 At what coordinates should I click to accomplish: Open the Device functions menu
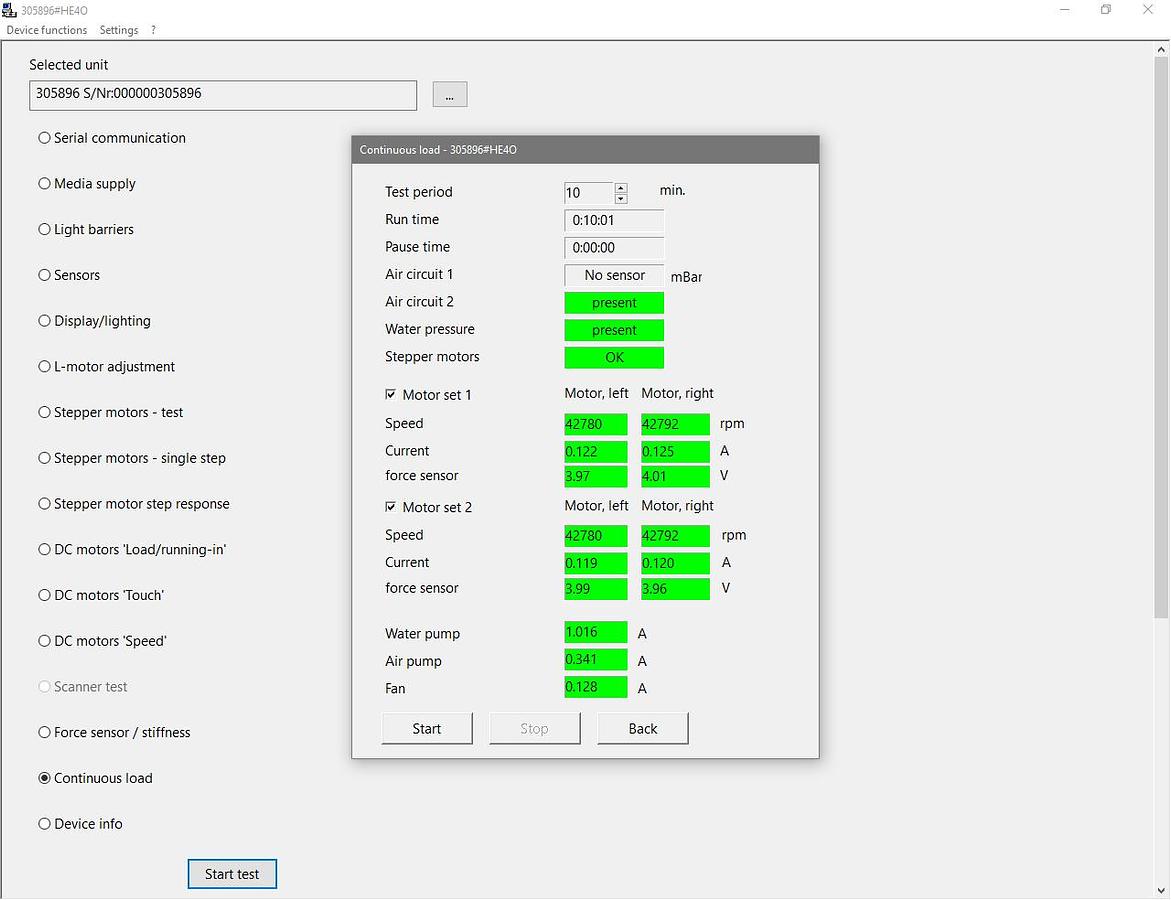[47, 30]
